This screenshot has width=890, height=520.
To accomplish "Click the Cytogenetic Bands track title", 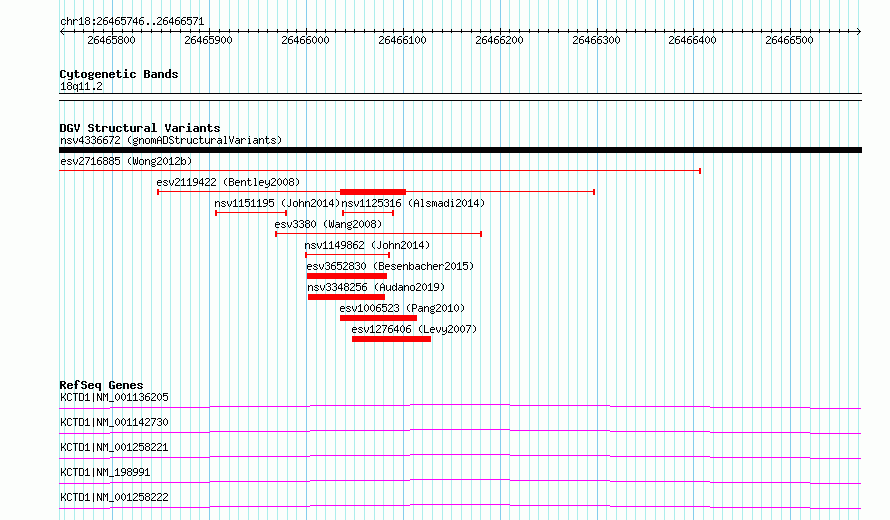I will click(119, 74).
